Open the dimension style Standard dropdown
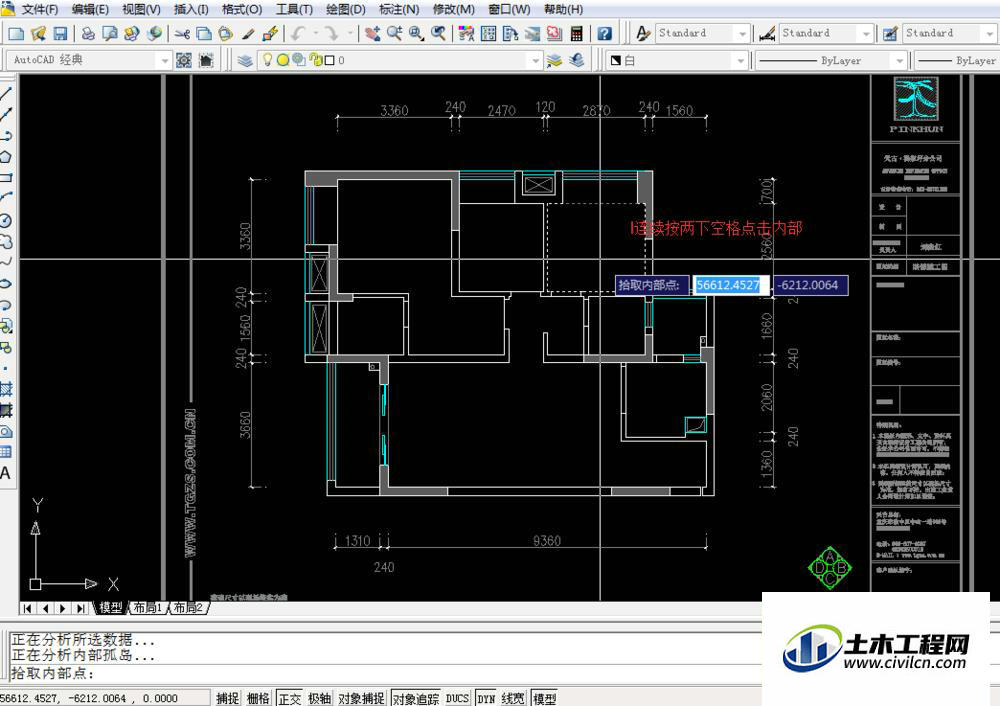This screenshot has width=1000, height=706. pyautogui.click(x=865, y=33)
